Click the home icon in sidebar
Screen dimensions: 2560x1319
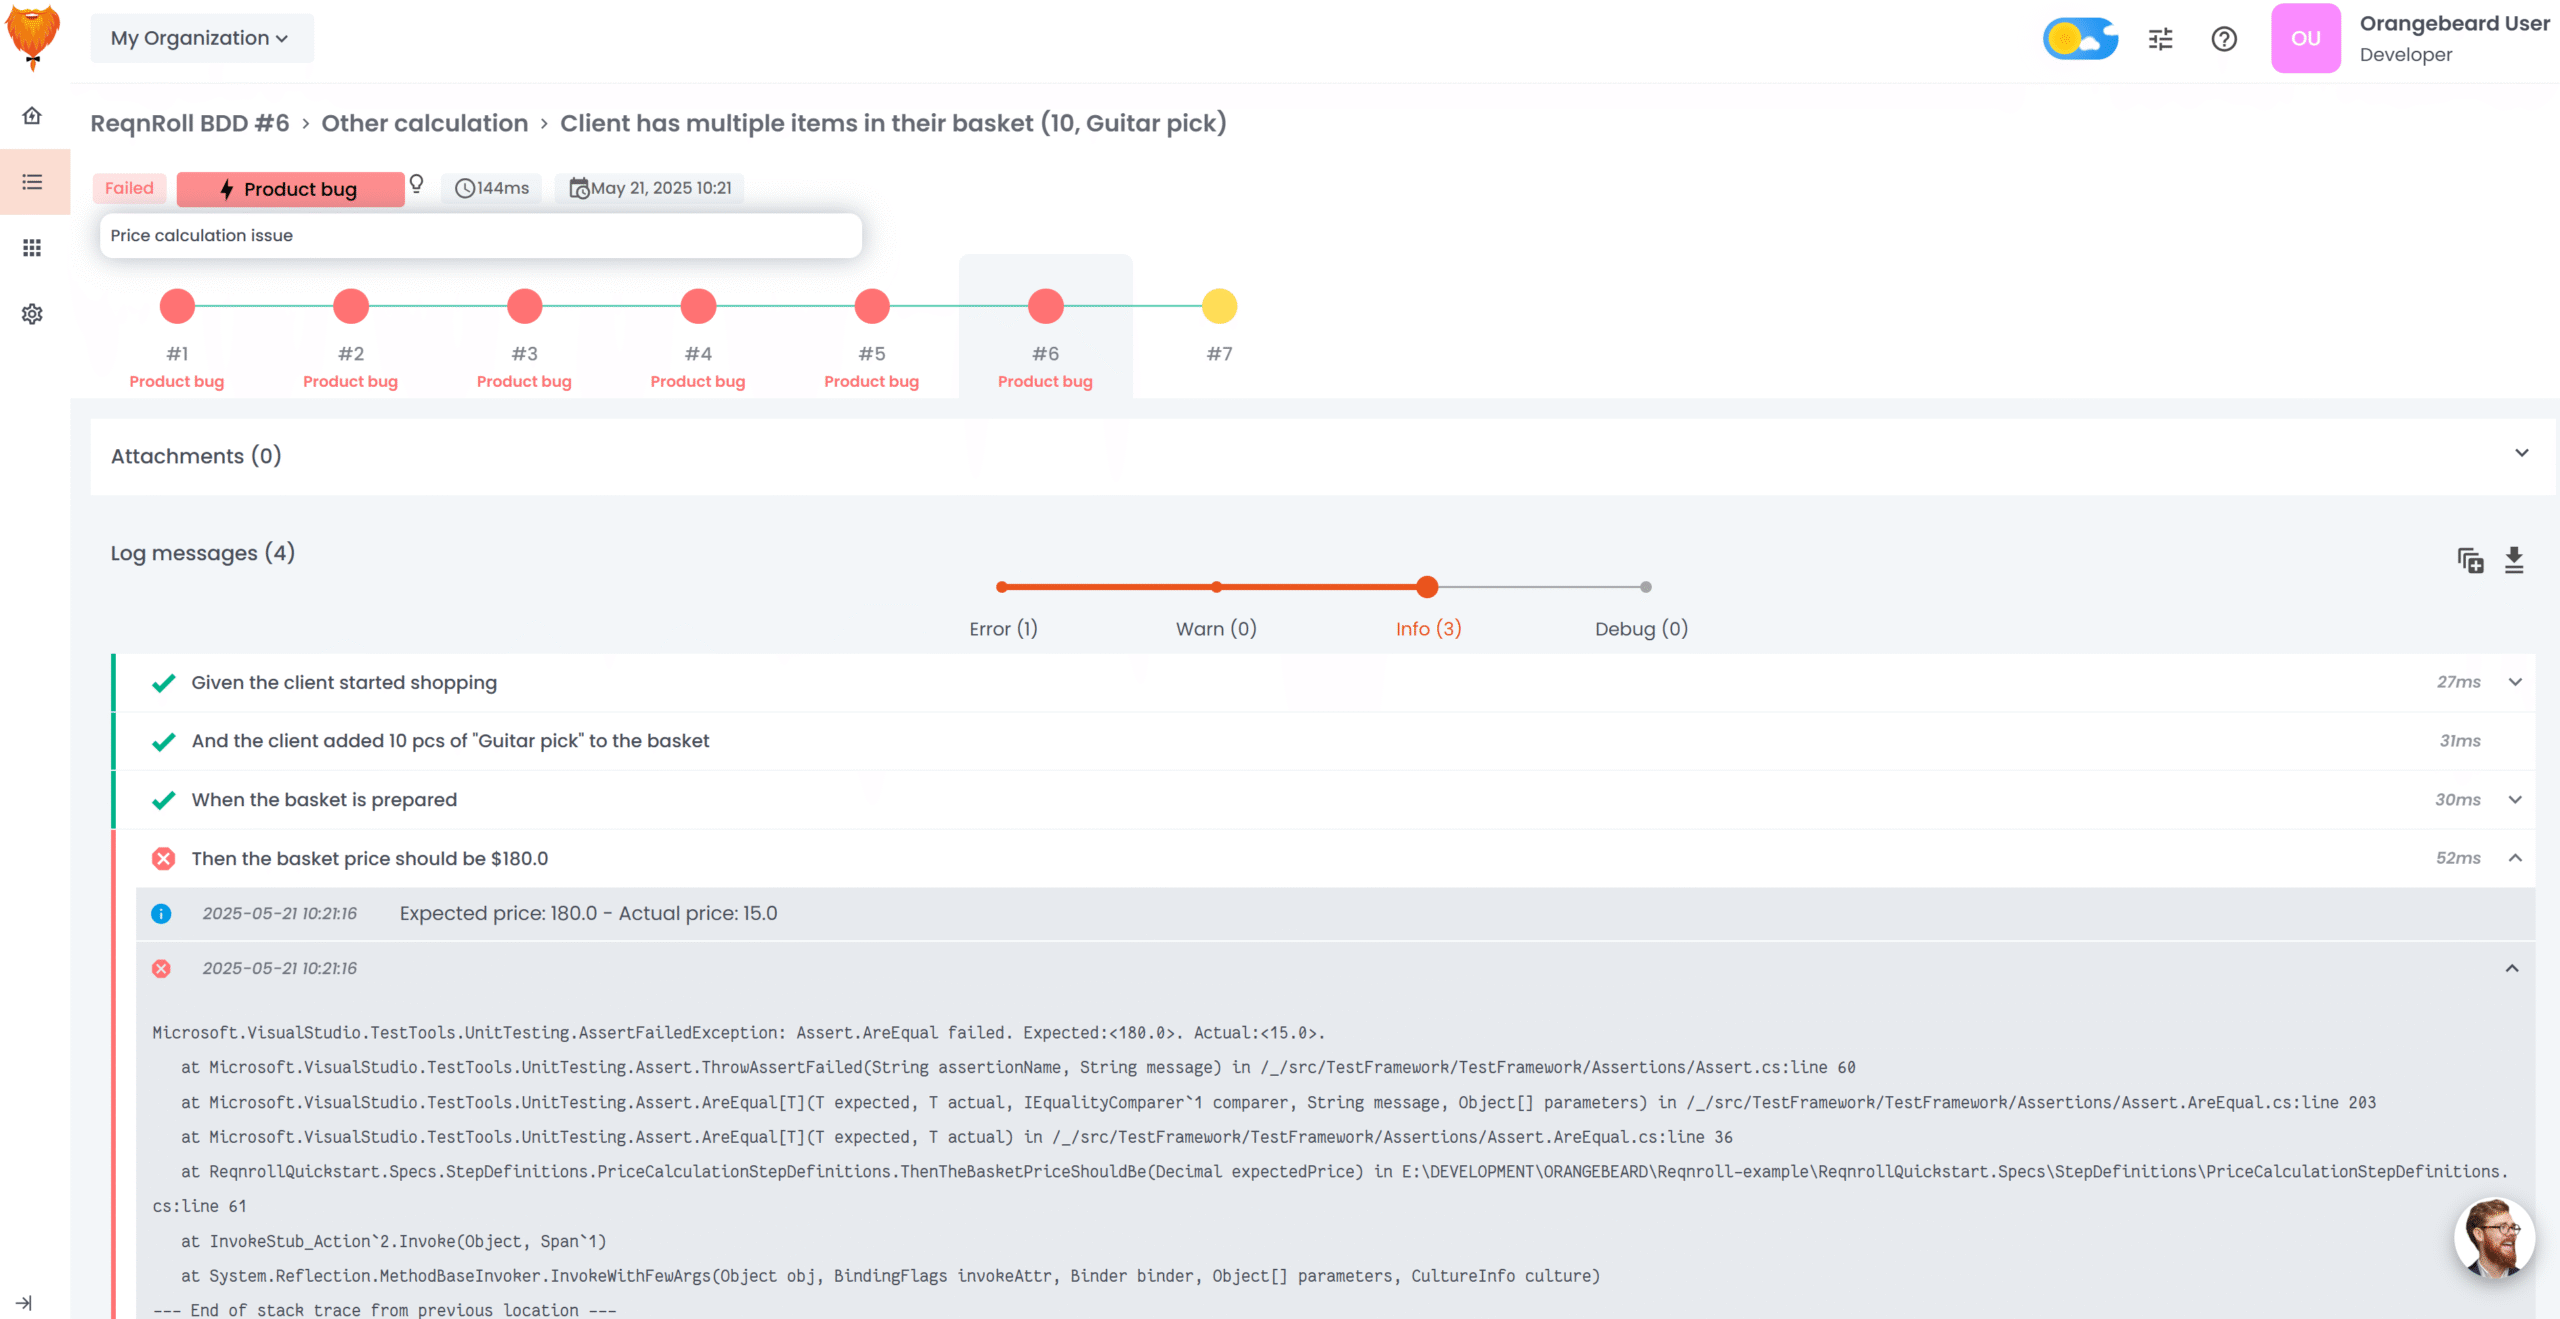pyautogui.click(x=32, y=116)
